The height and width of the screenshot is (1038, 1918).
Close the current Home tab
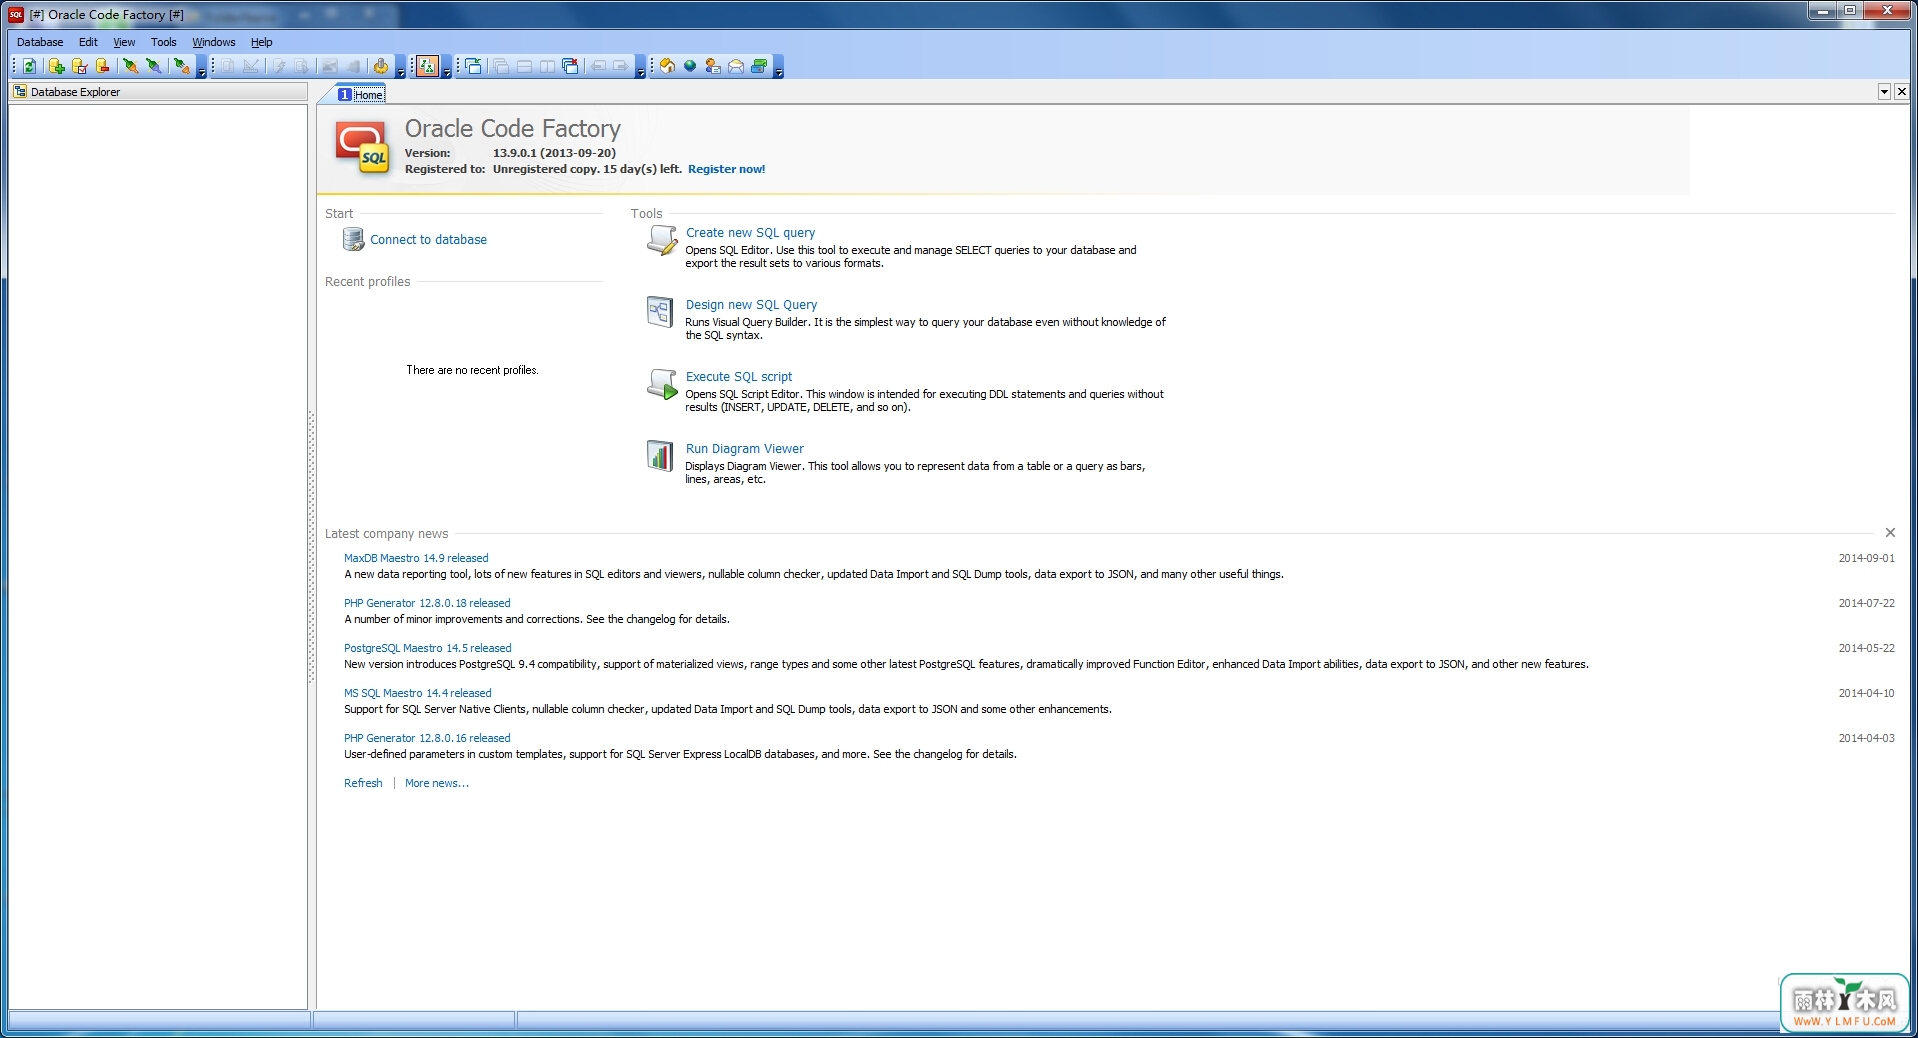point(1901,92)
